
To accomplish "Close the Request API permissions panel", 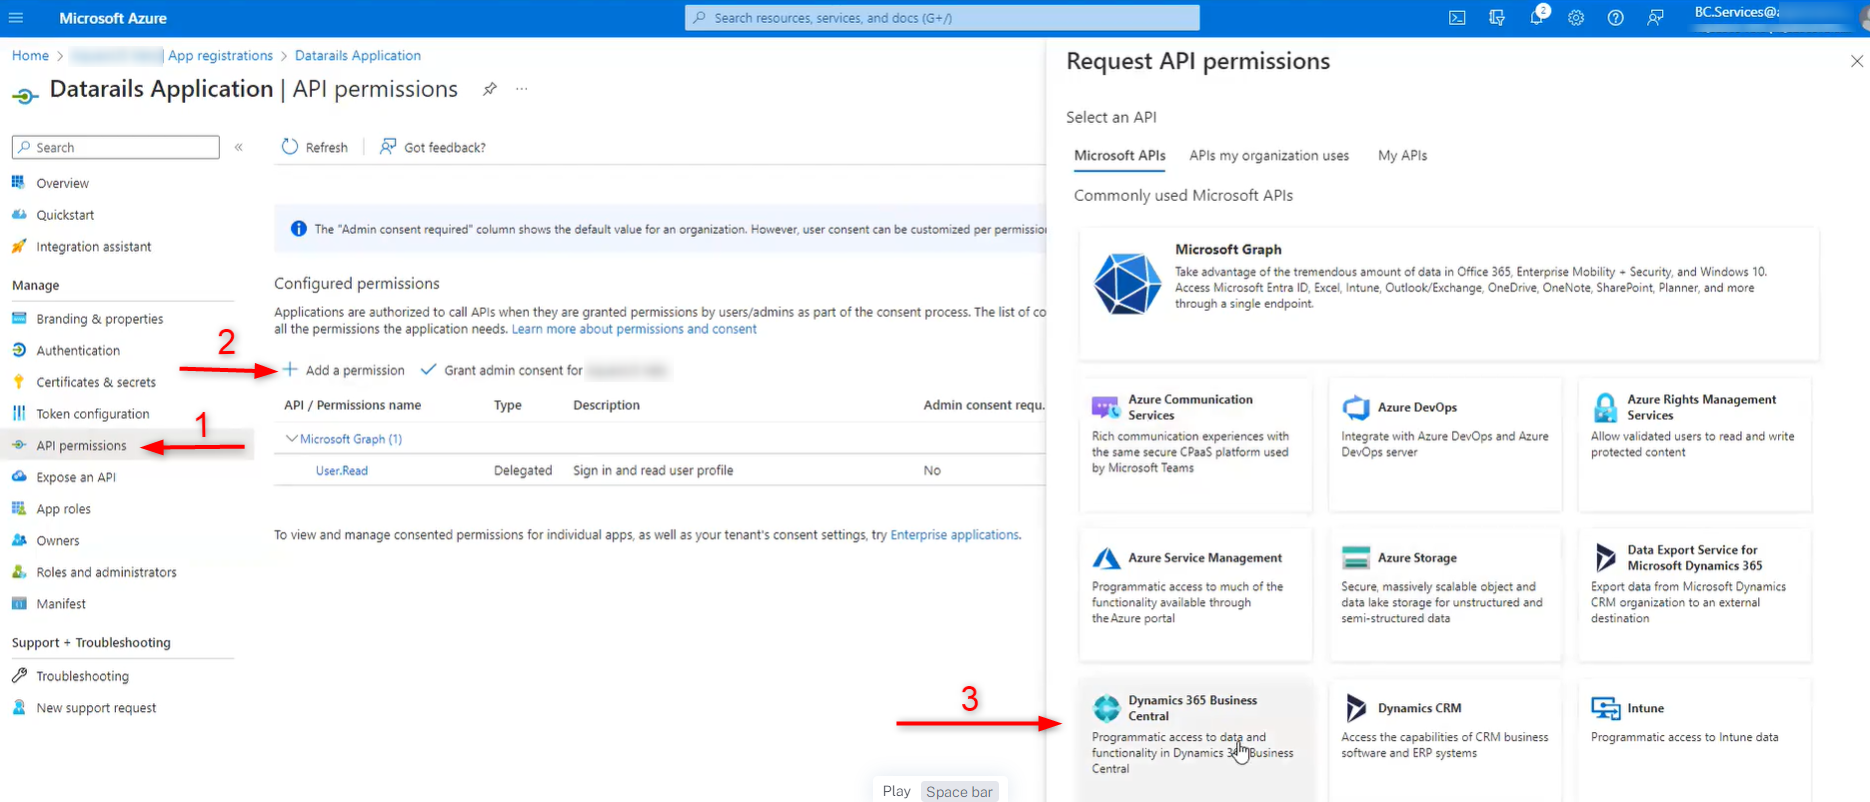I will pyautogui.click(x=1857, y=61).
